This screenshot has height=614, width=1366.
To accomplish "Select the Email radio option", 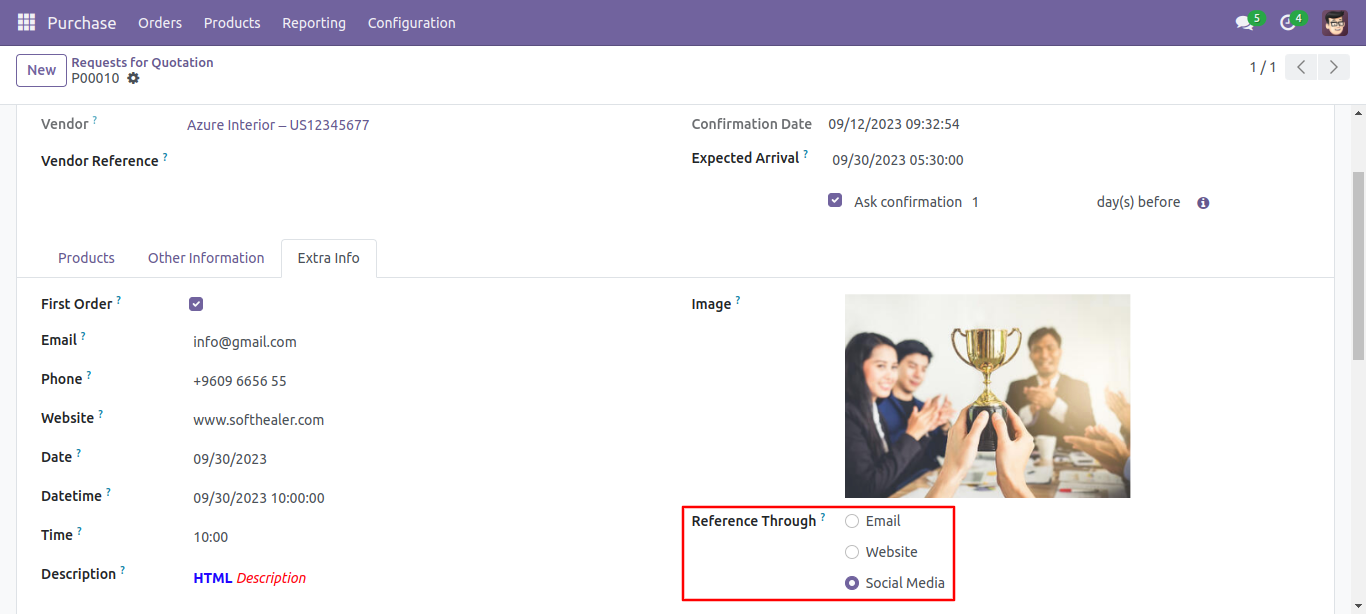I will [x=852, y=521].
